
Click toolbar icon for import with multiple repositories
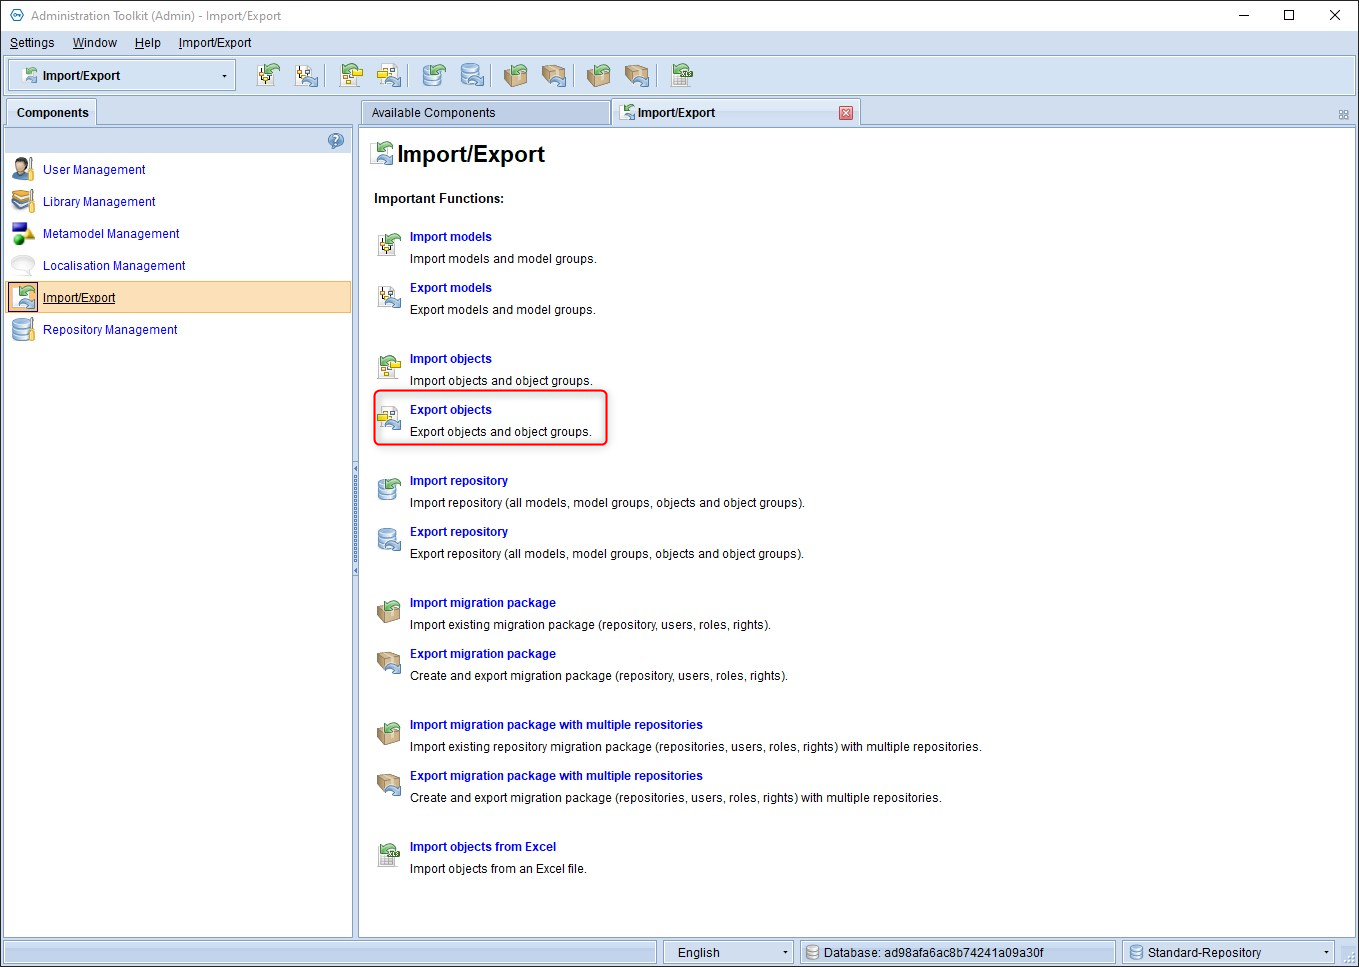(599, 75)
